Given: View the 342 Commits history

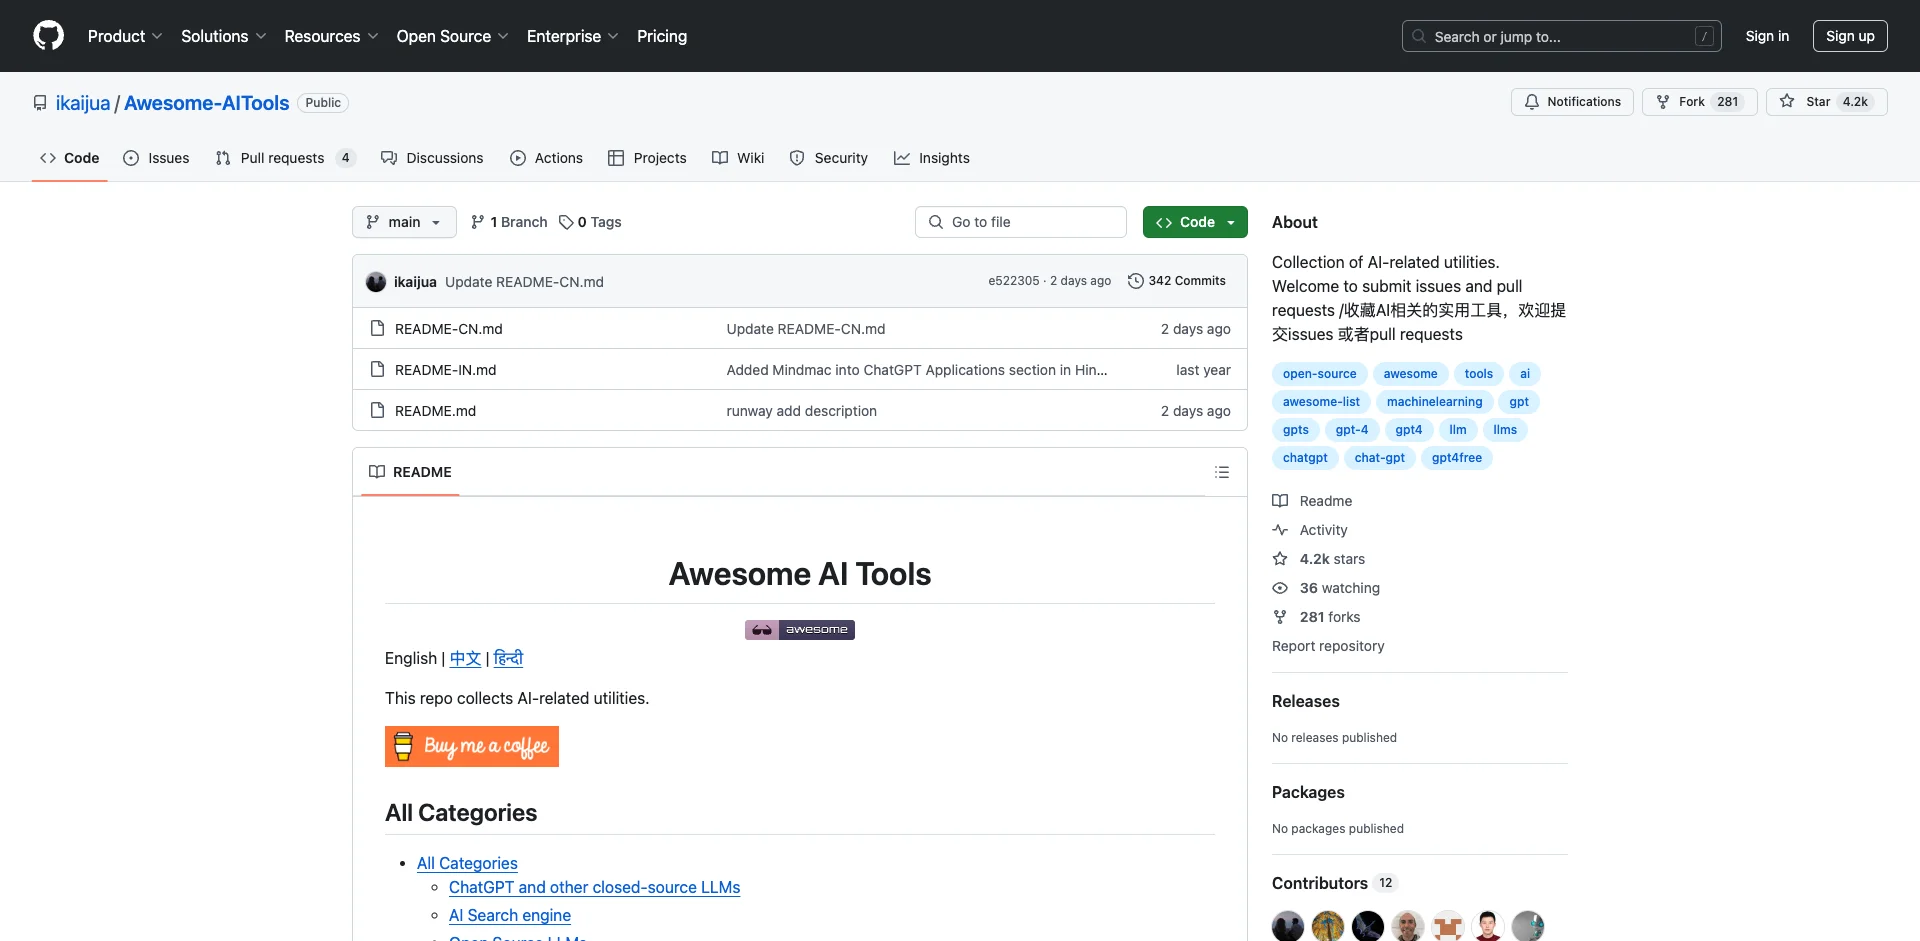Looking at the screenshot, I should pyautogui.click(x=1176, y=281).
